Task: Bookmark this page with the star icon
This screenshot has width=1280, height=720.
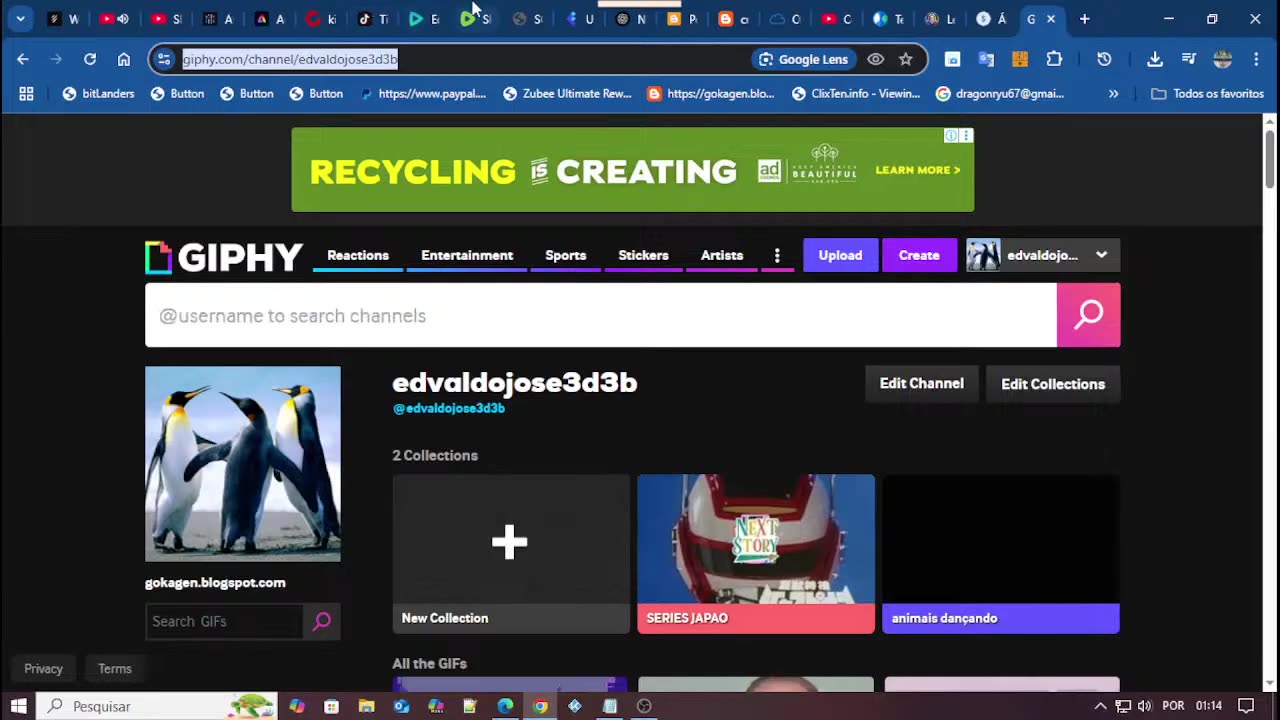Action: point(906,59)
